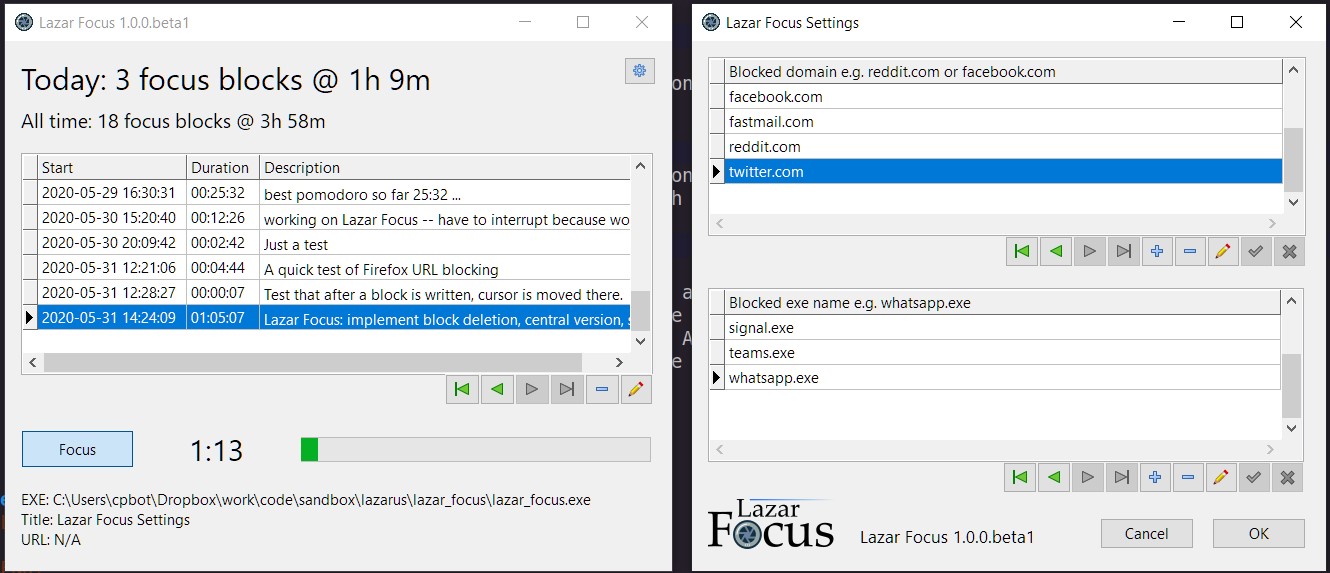Click blocked exe list scroll-up arrow
This screenshot has height=573, width=1330.
[1292, 300]
